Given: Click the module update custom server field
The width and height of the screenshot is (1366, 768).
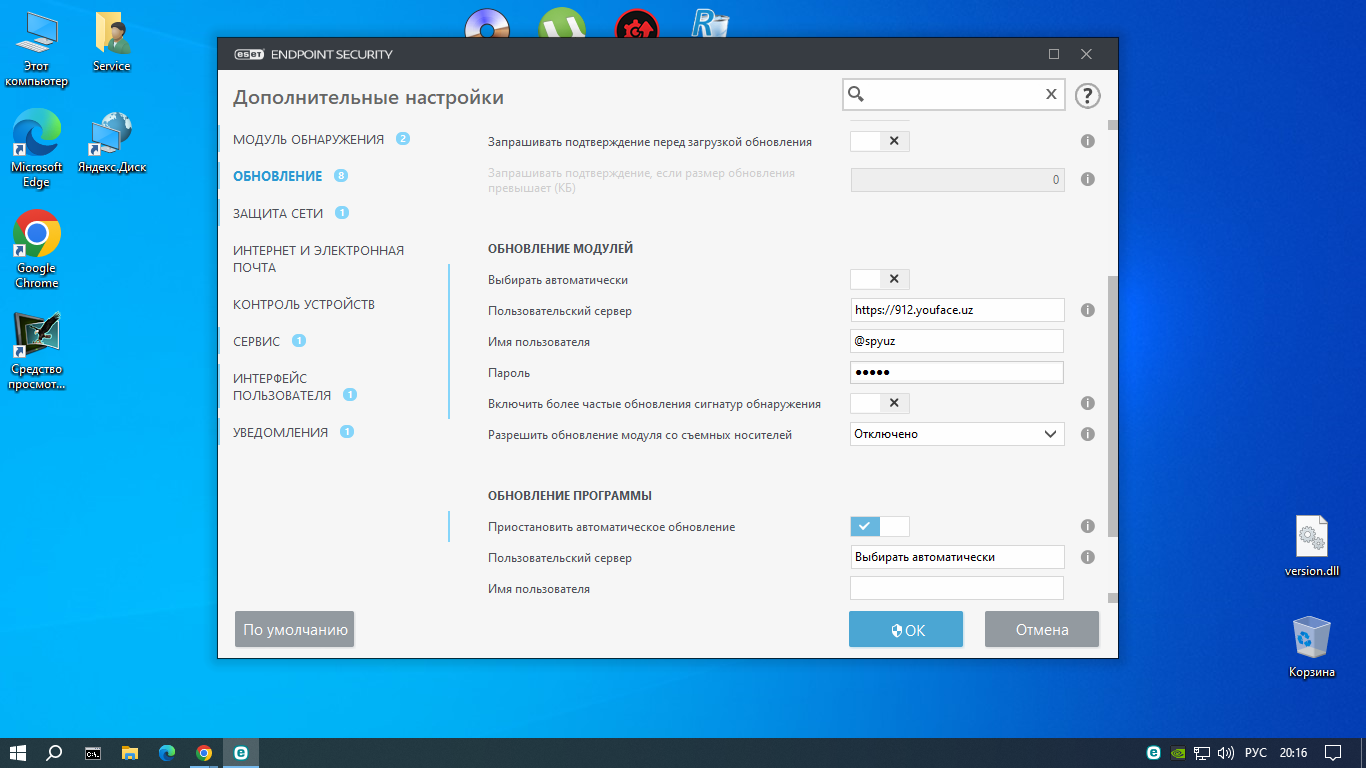Looking at the screenshot, I should pyautogui.click(x=957, y=310).
